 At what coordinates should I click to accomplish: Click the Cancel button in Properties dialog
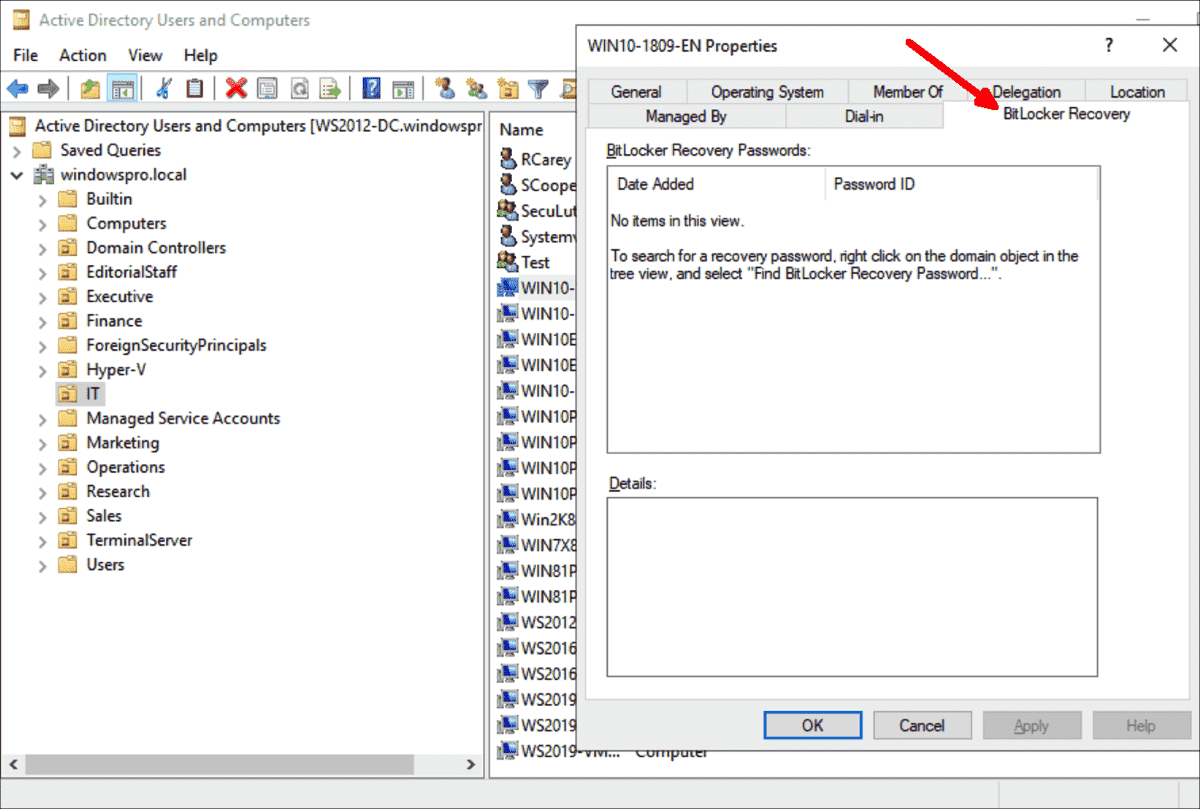click(x=921, y=725)
